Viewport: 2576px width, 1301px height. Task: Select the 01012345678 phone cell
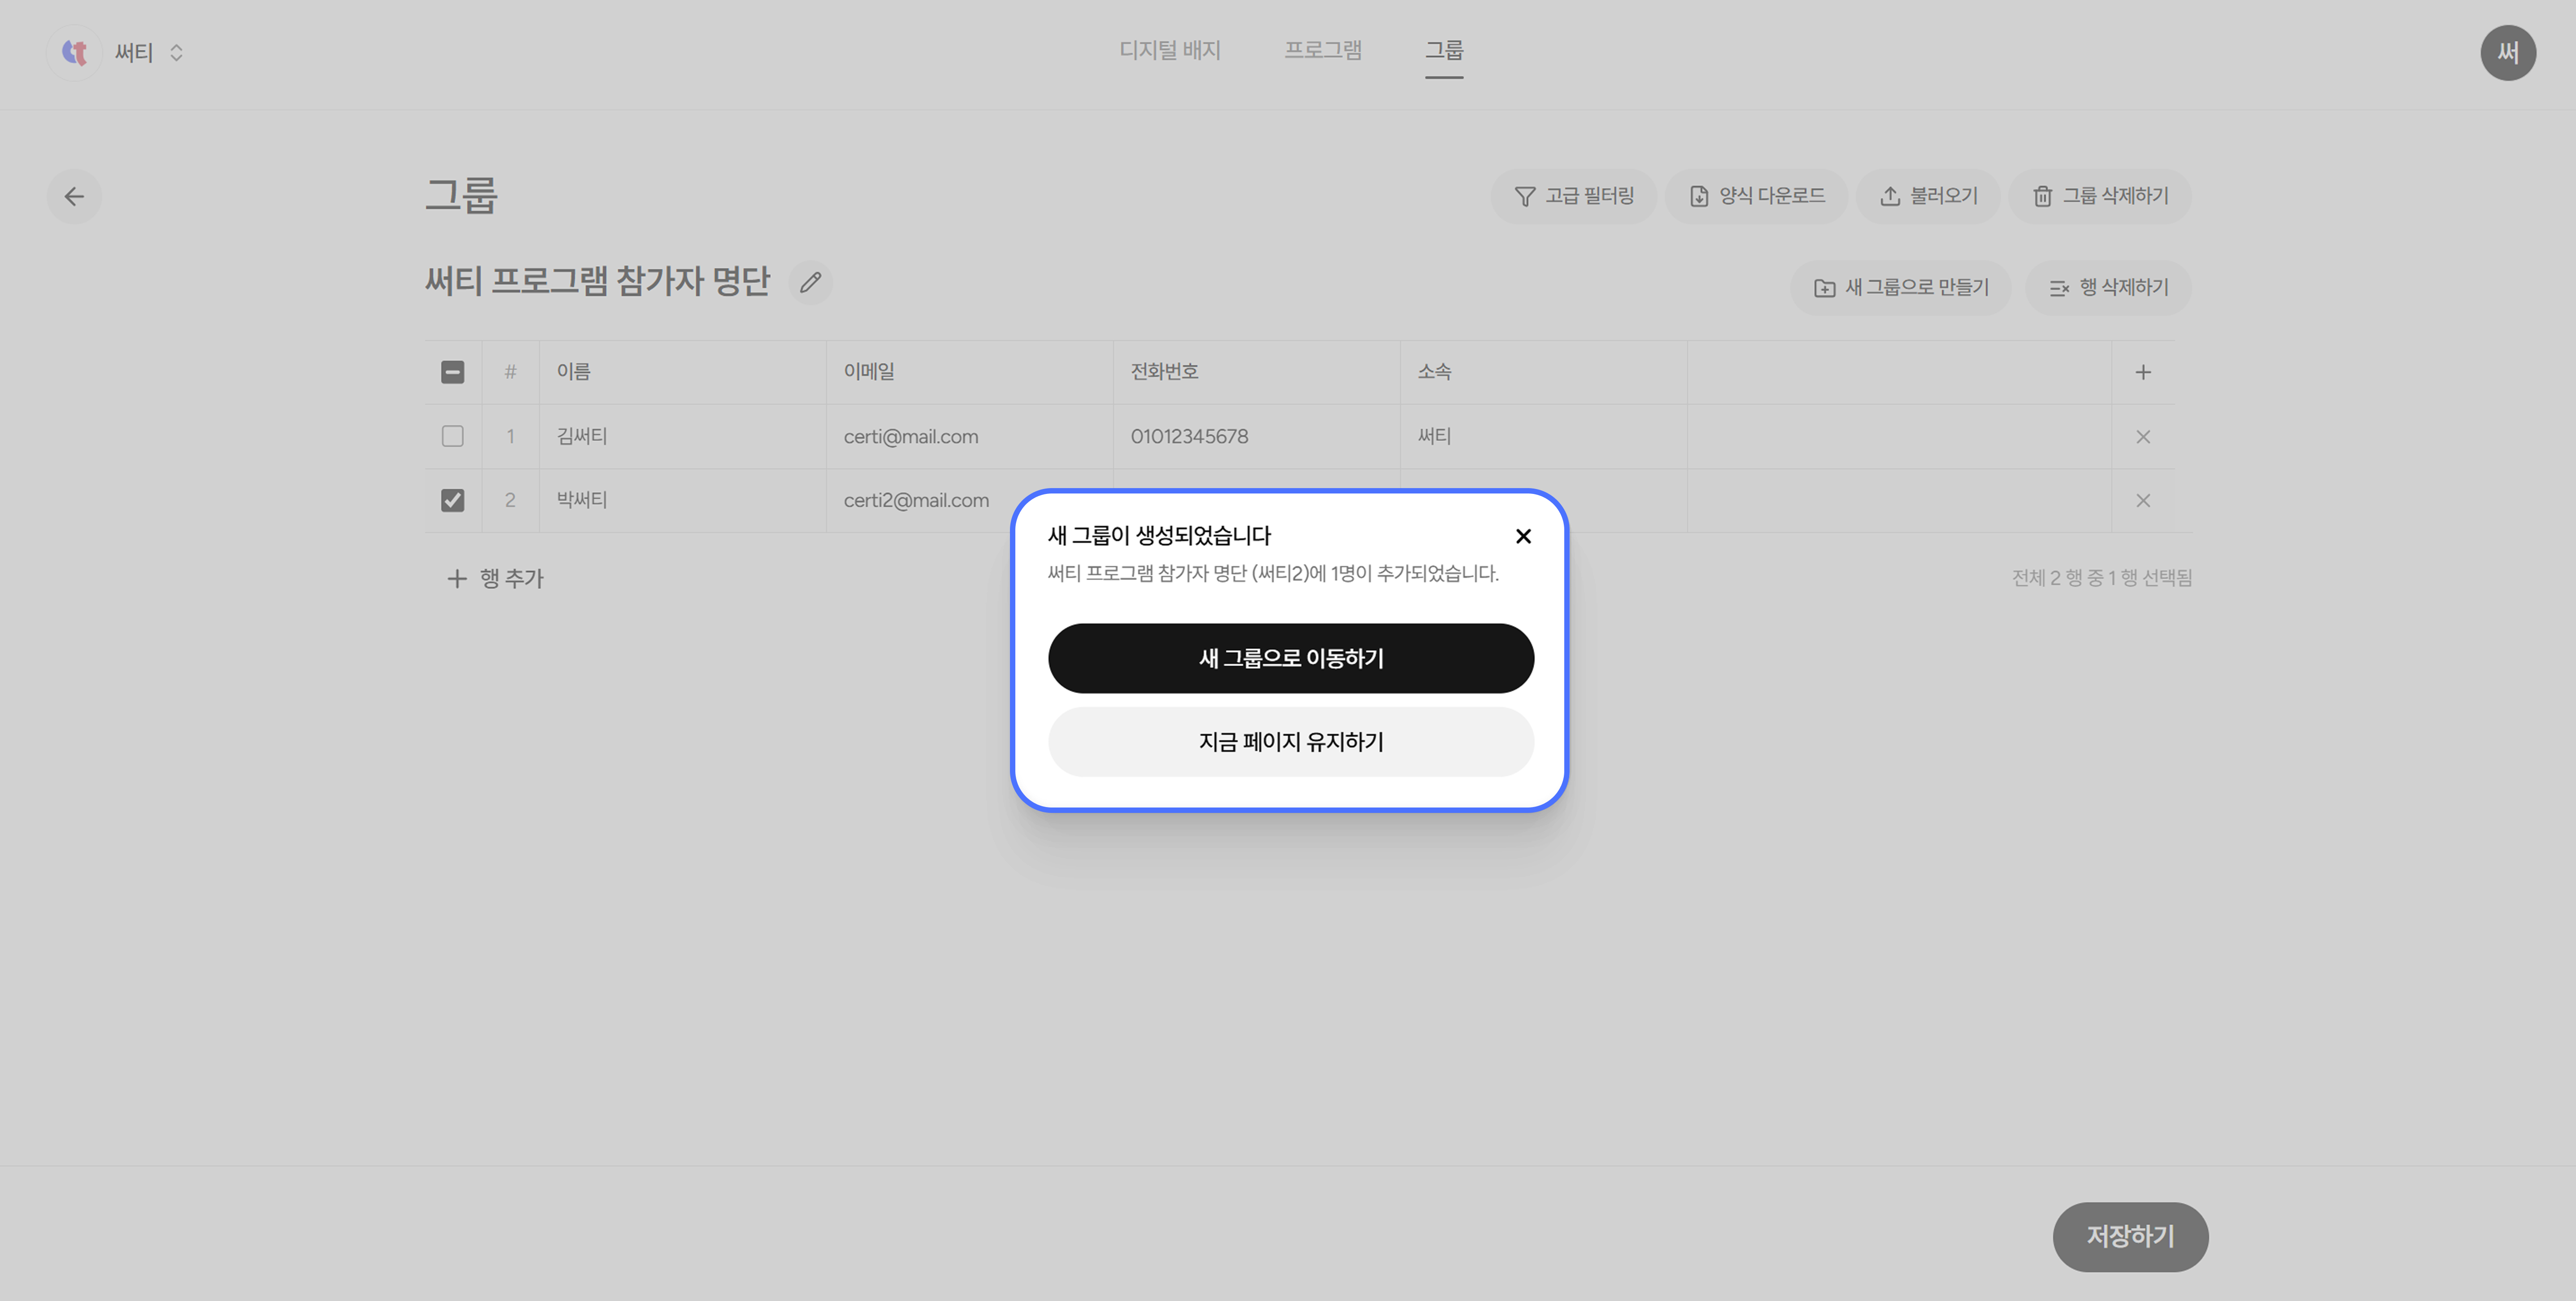coord(1256,436)
